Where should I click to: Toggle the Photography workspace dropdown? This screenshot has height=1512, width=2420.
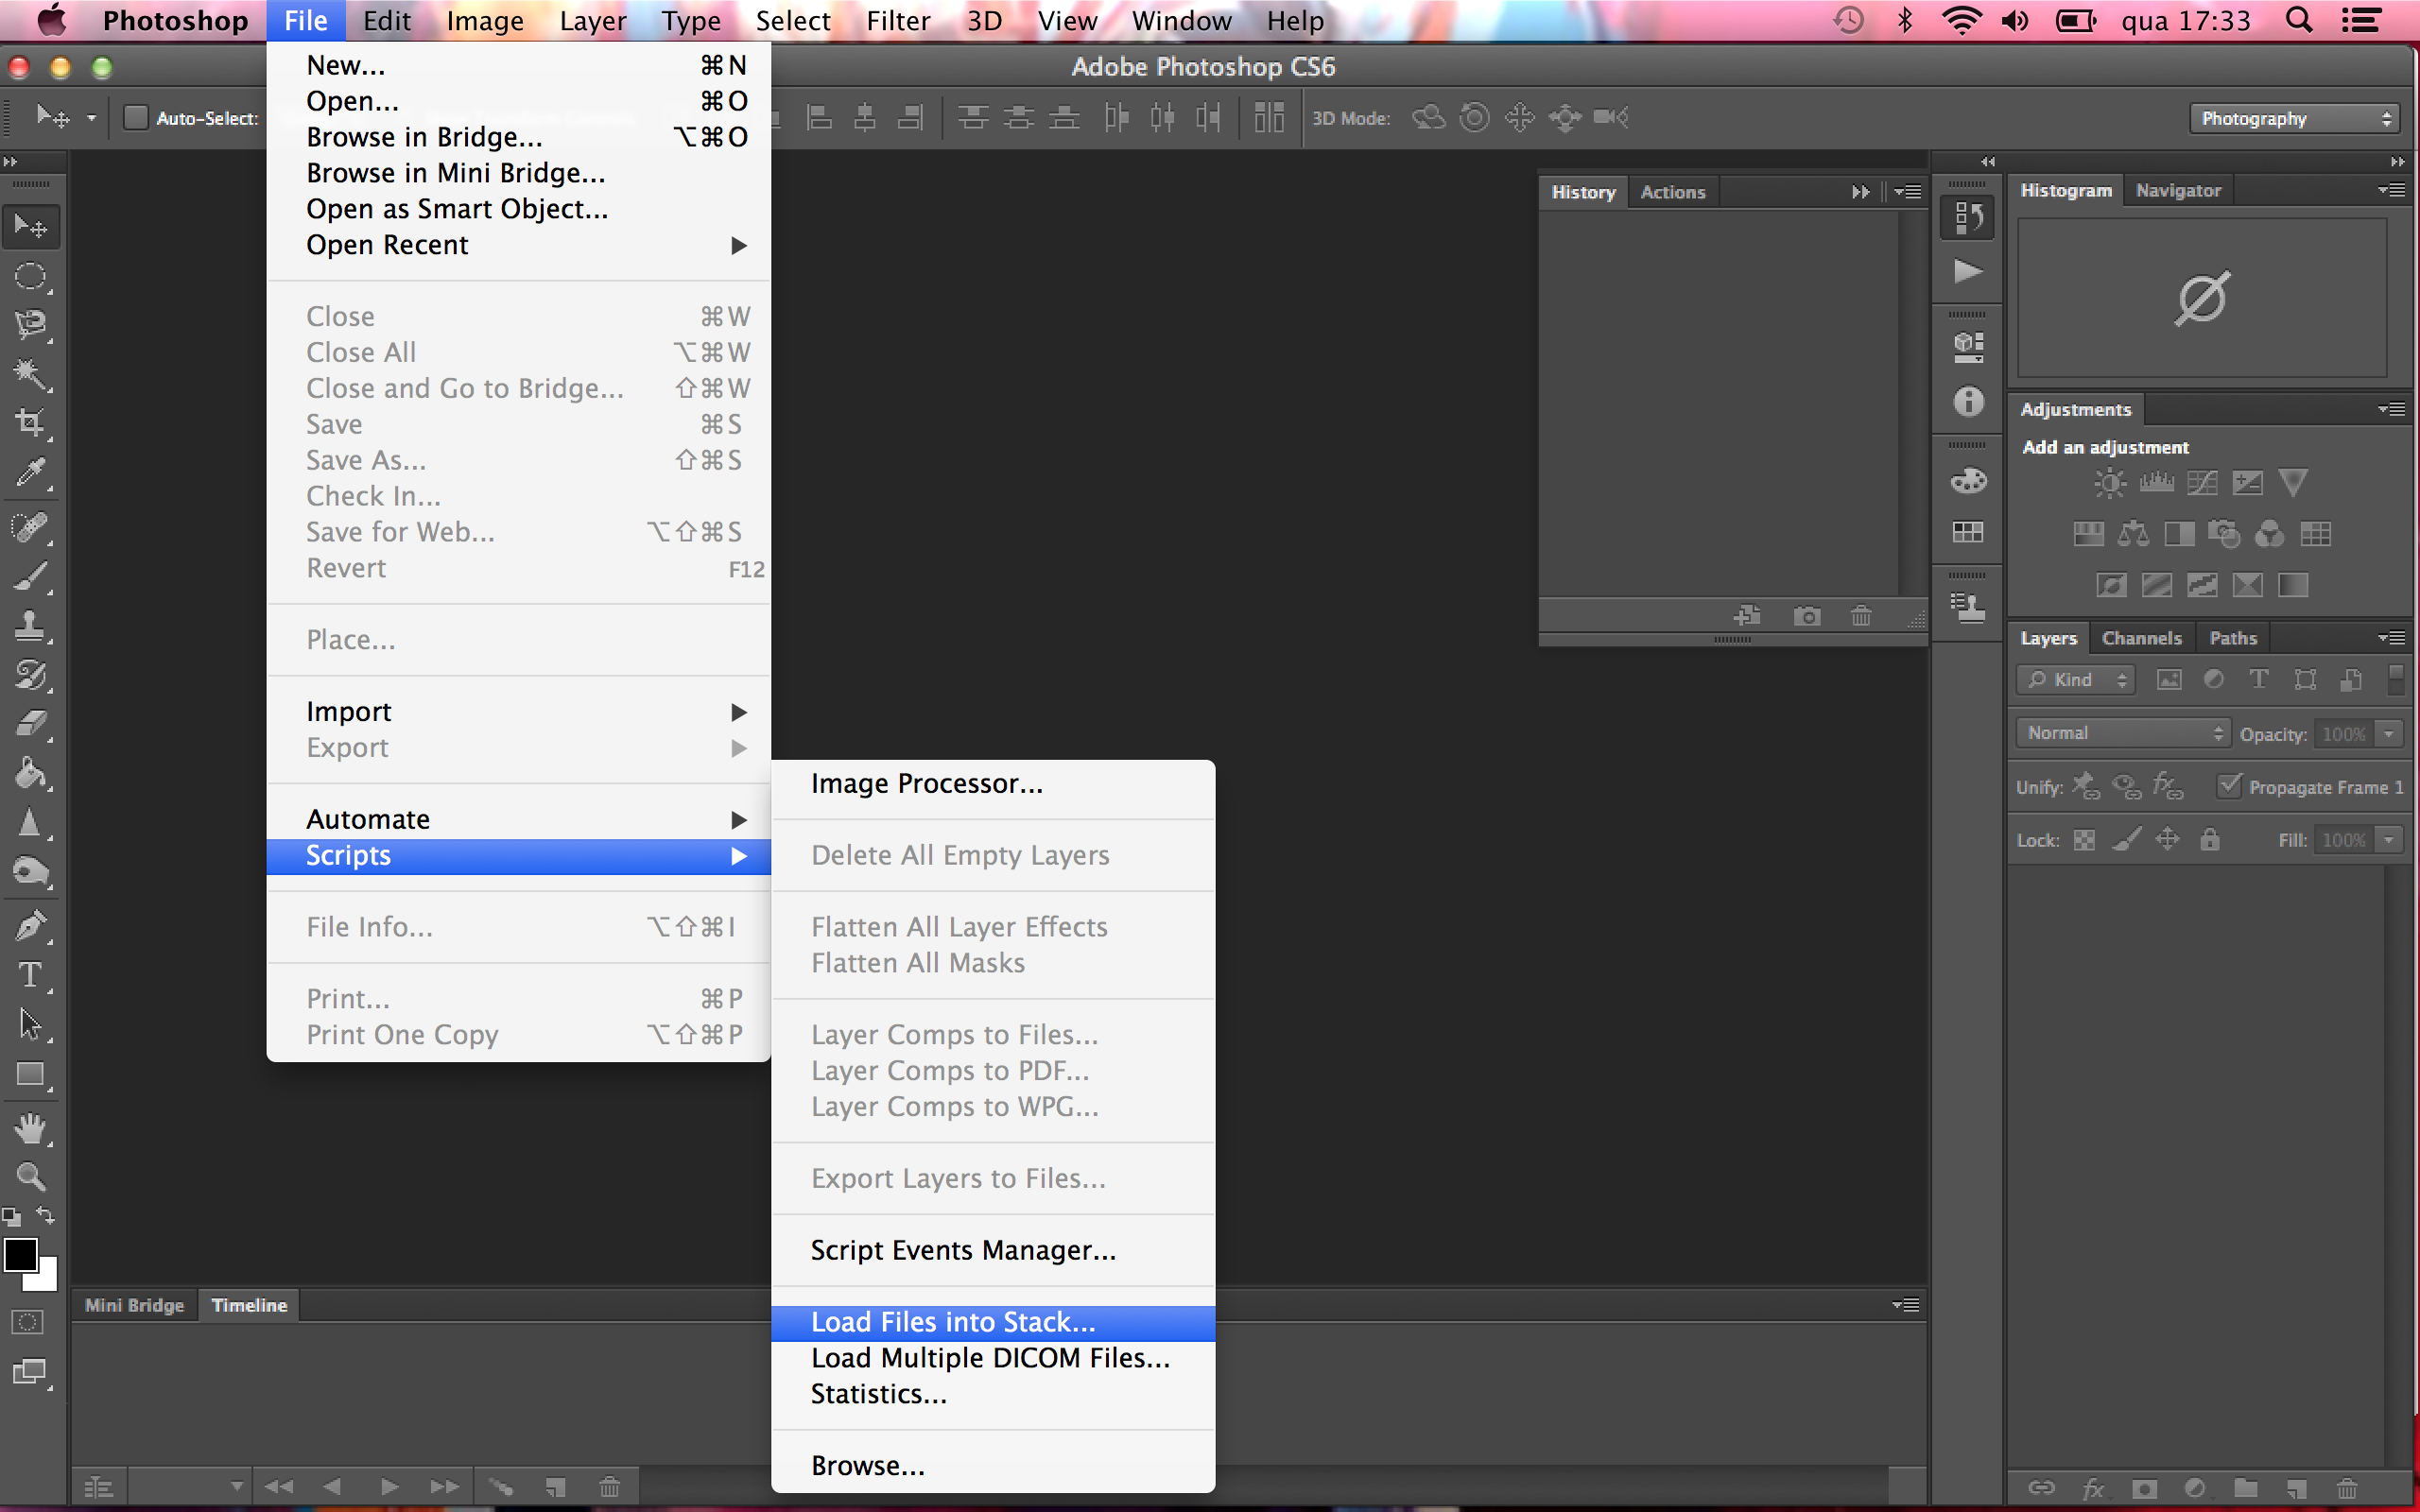tap(2296, 117)
